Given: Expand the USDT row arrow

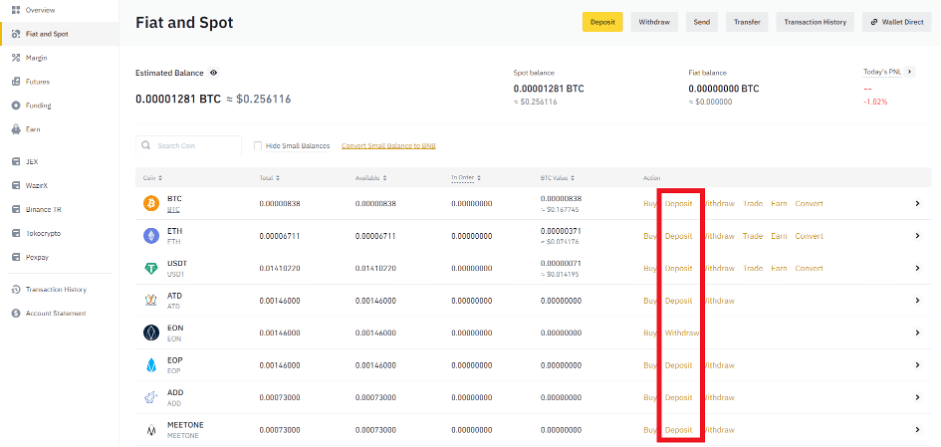Looking at the screenshot, I should click(917, 268).
